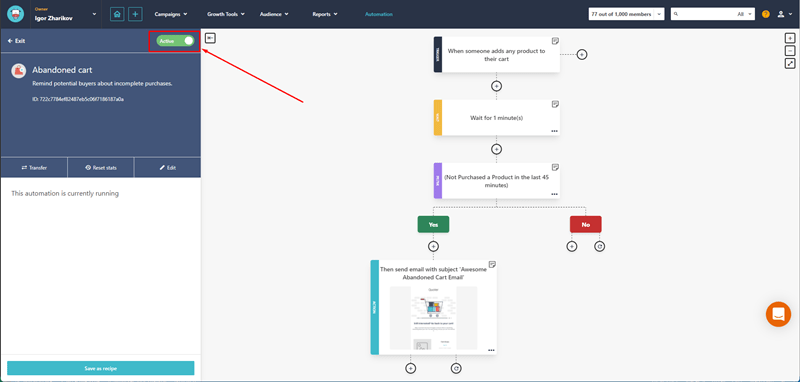Click the fullscreen expand canvas icon

[x=790, y=63]
